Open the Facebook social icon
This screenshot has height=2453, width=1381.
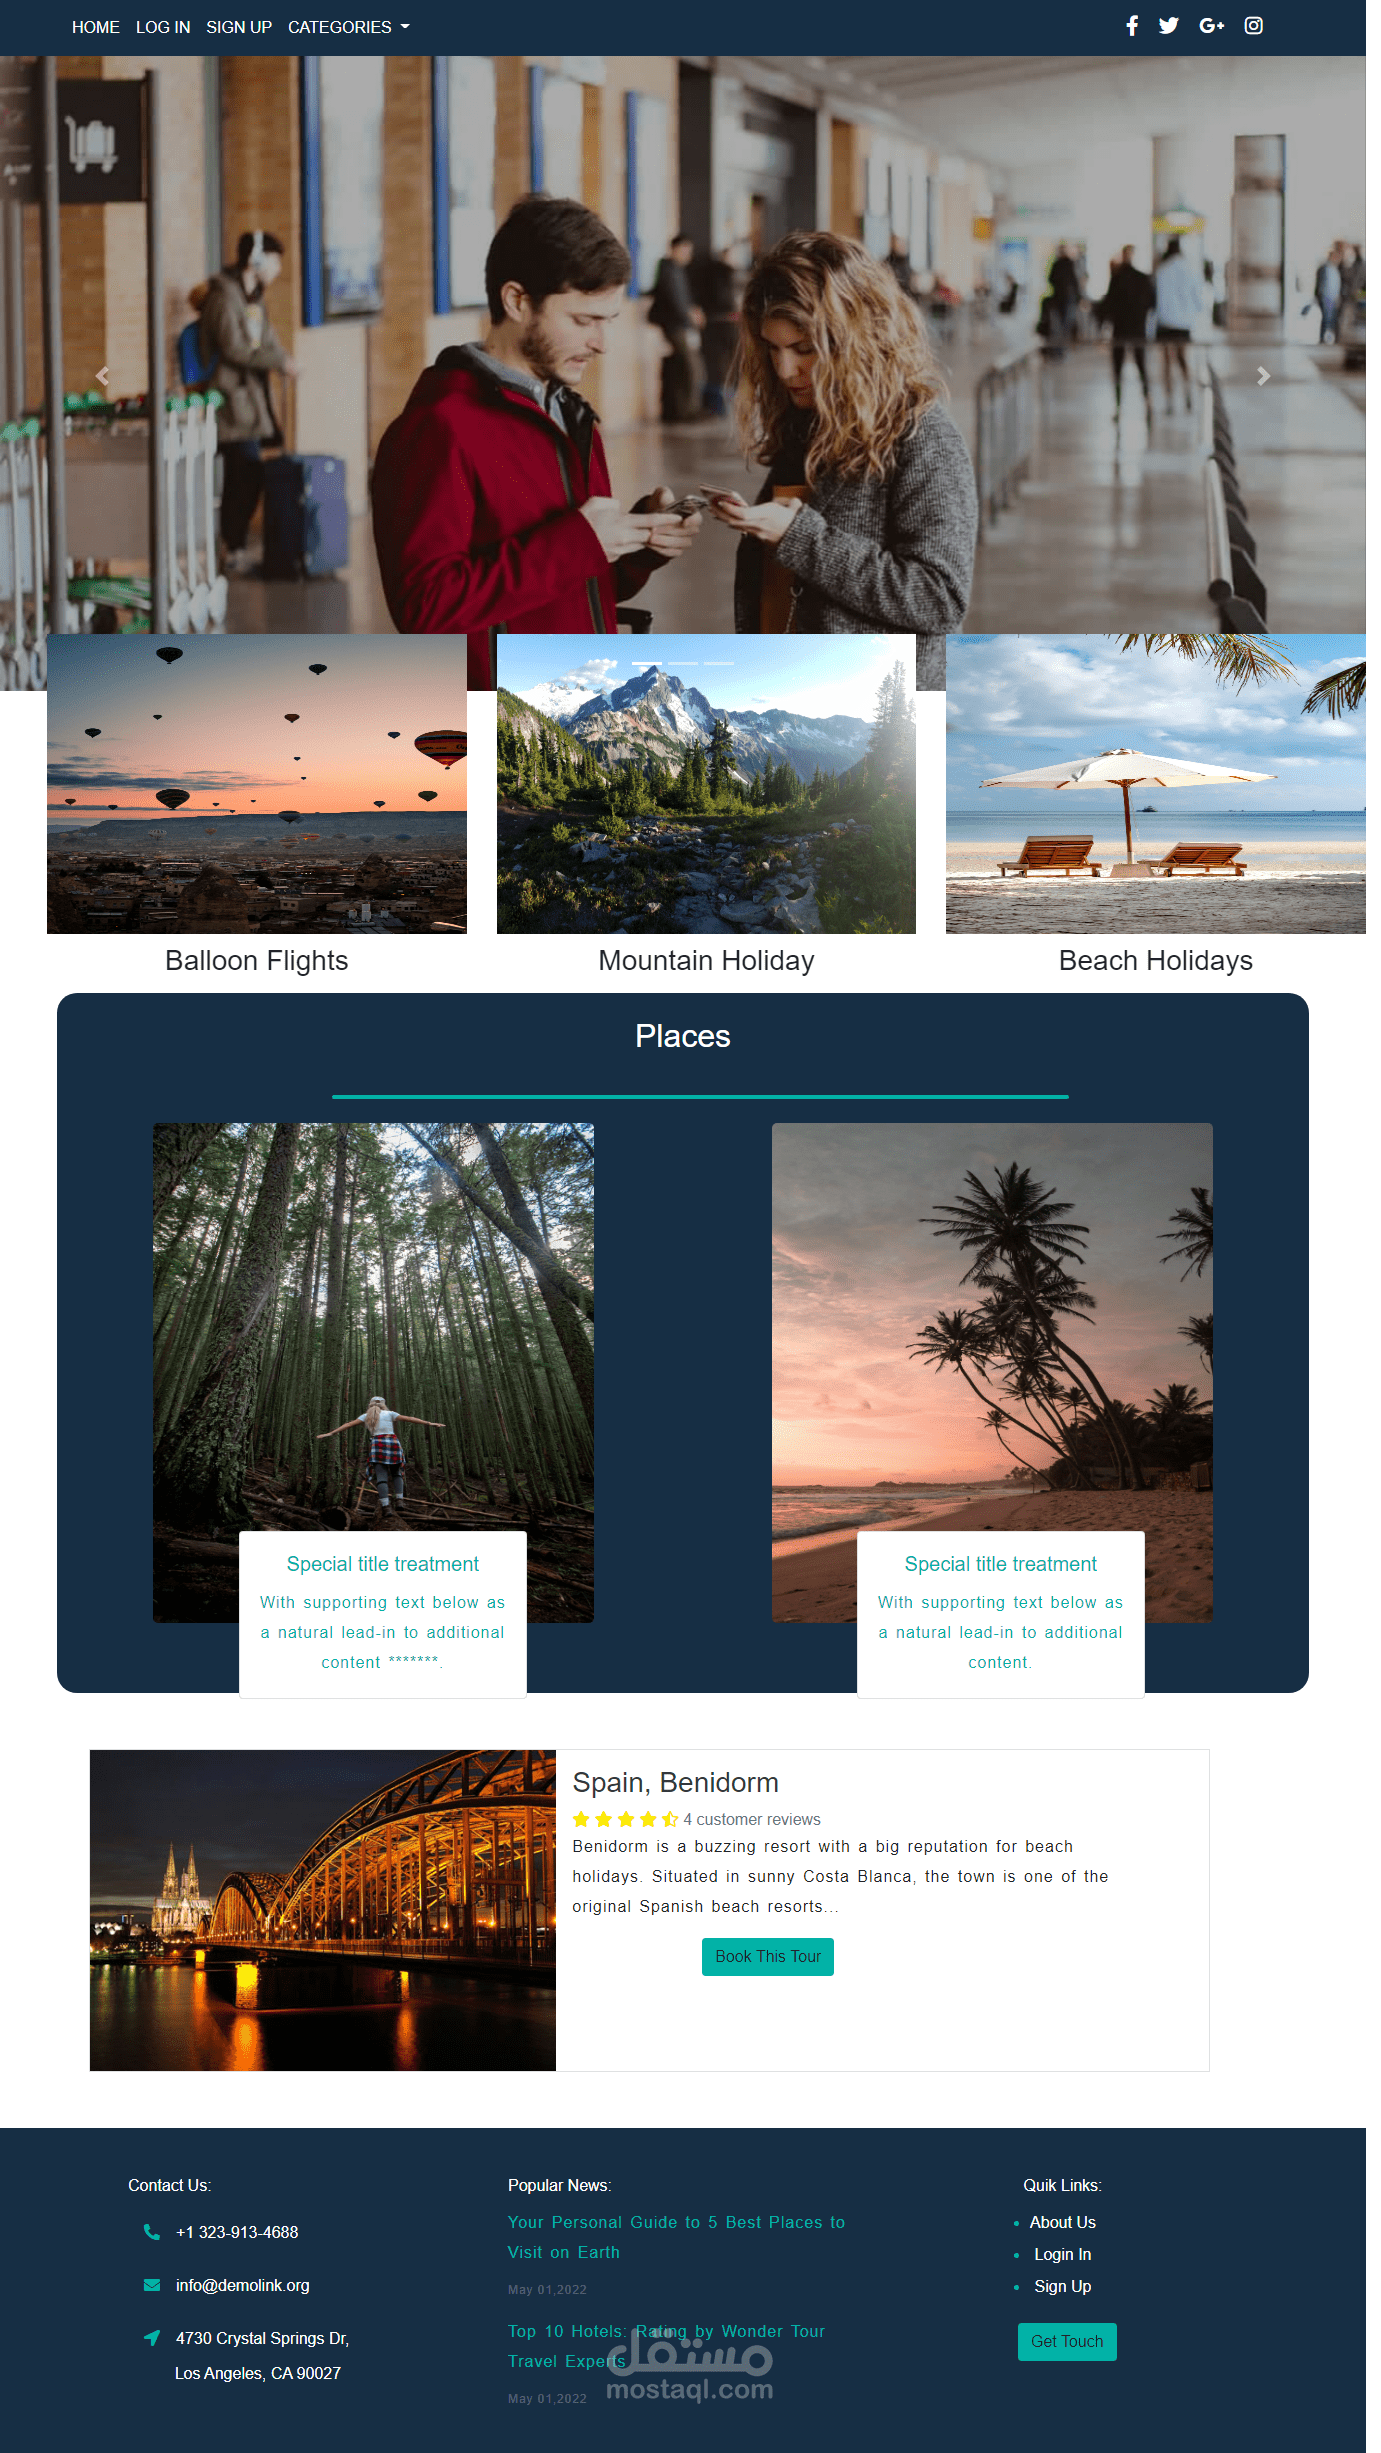pos(1132,26)
